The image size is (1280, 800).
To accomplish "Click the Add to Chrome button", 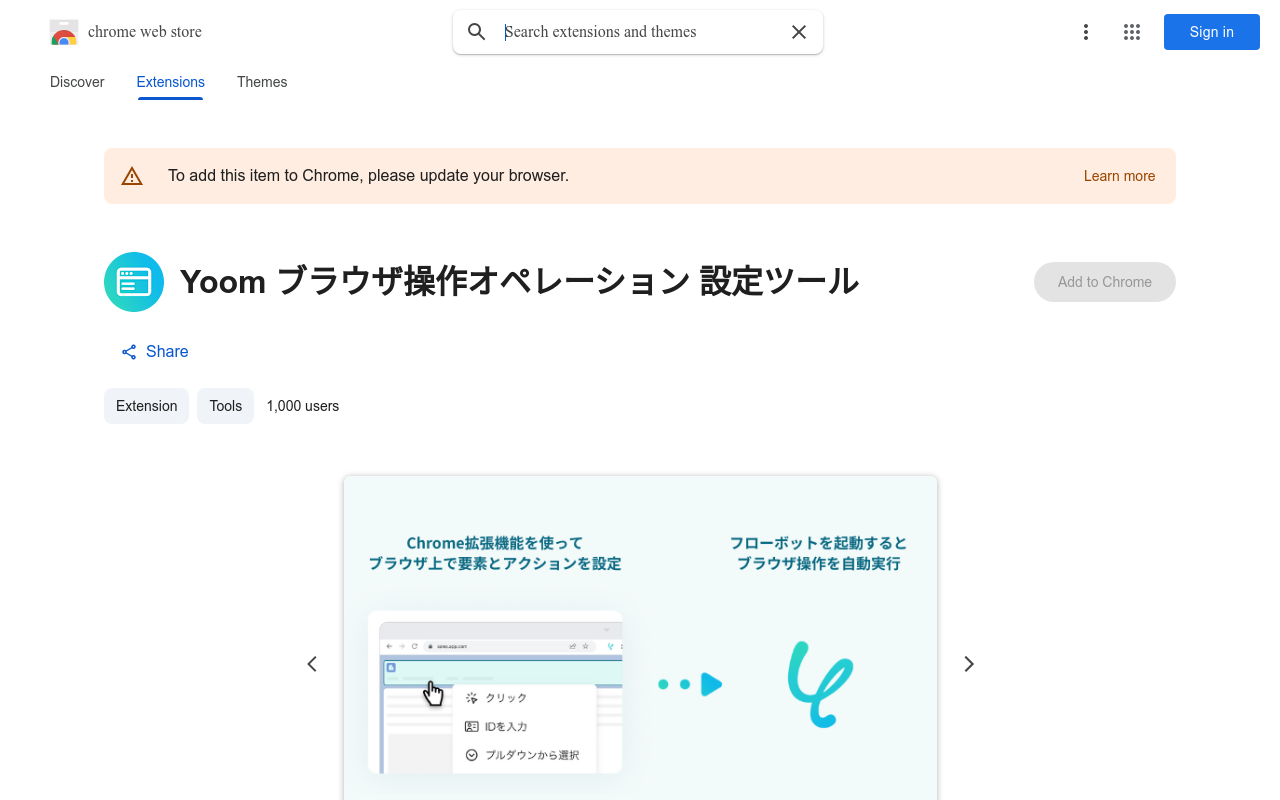I will [x=1104, y=281].
